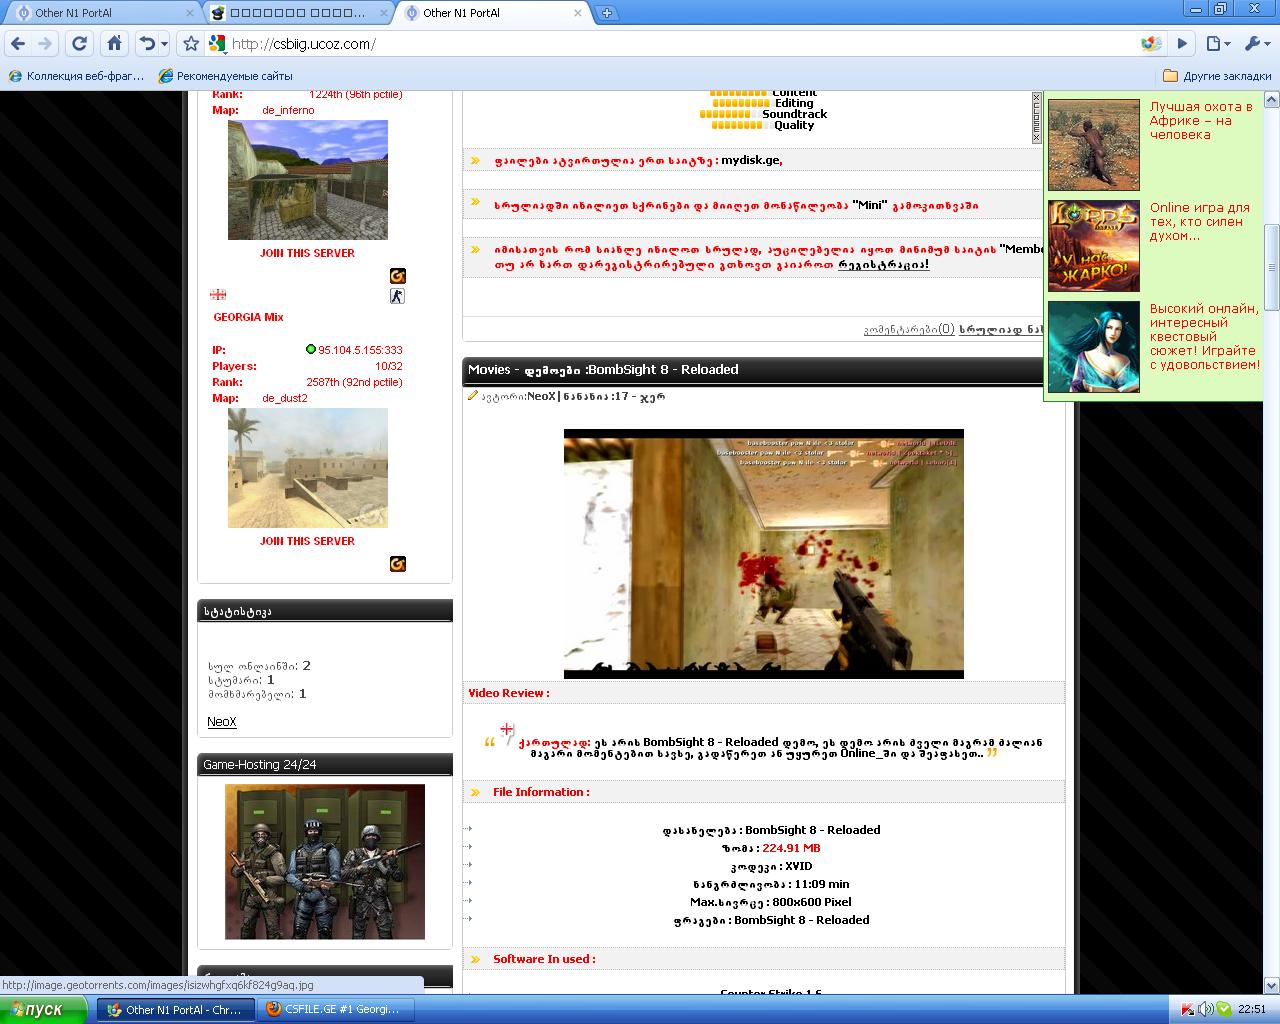This screenshot has height=1024, width=1280.
Task: Select the duration text 11:09 min
Action: point(820,884)
